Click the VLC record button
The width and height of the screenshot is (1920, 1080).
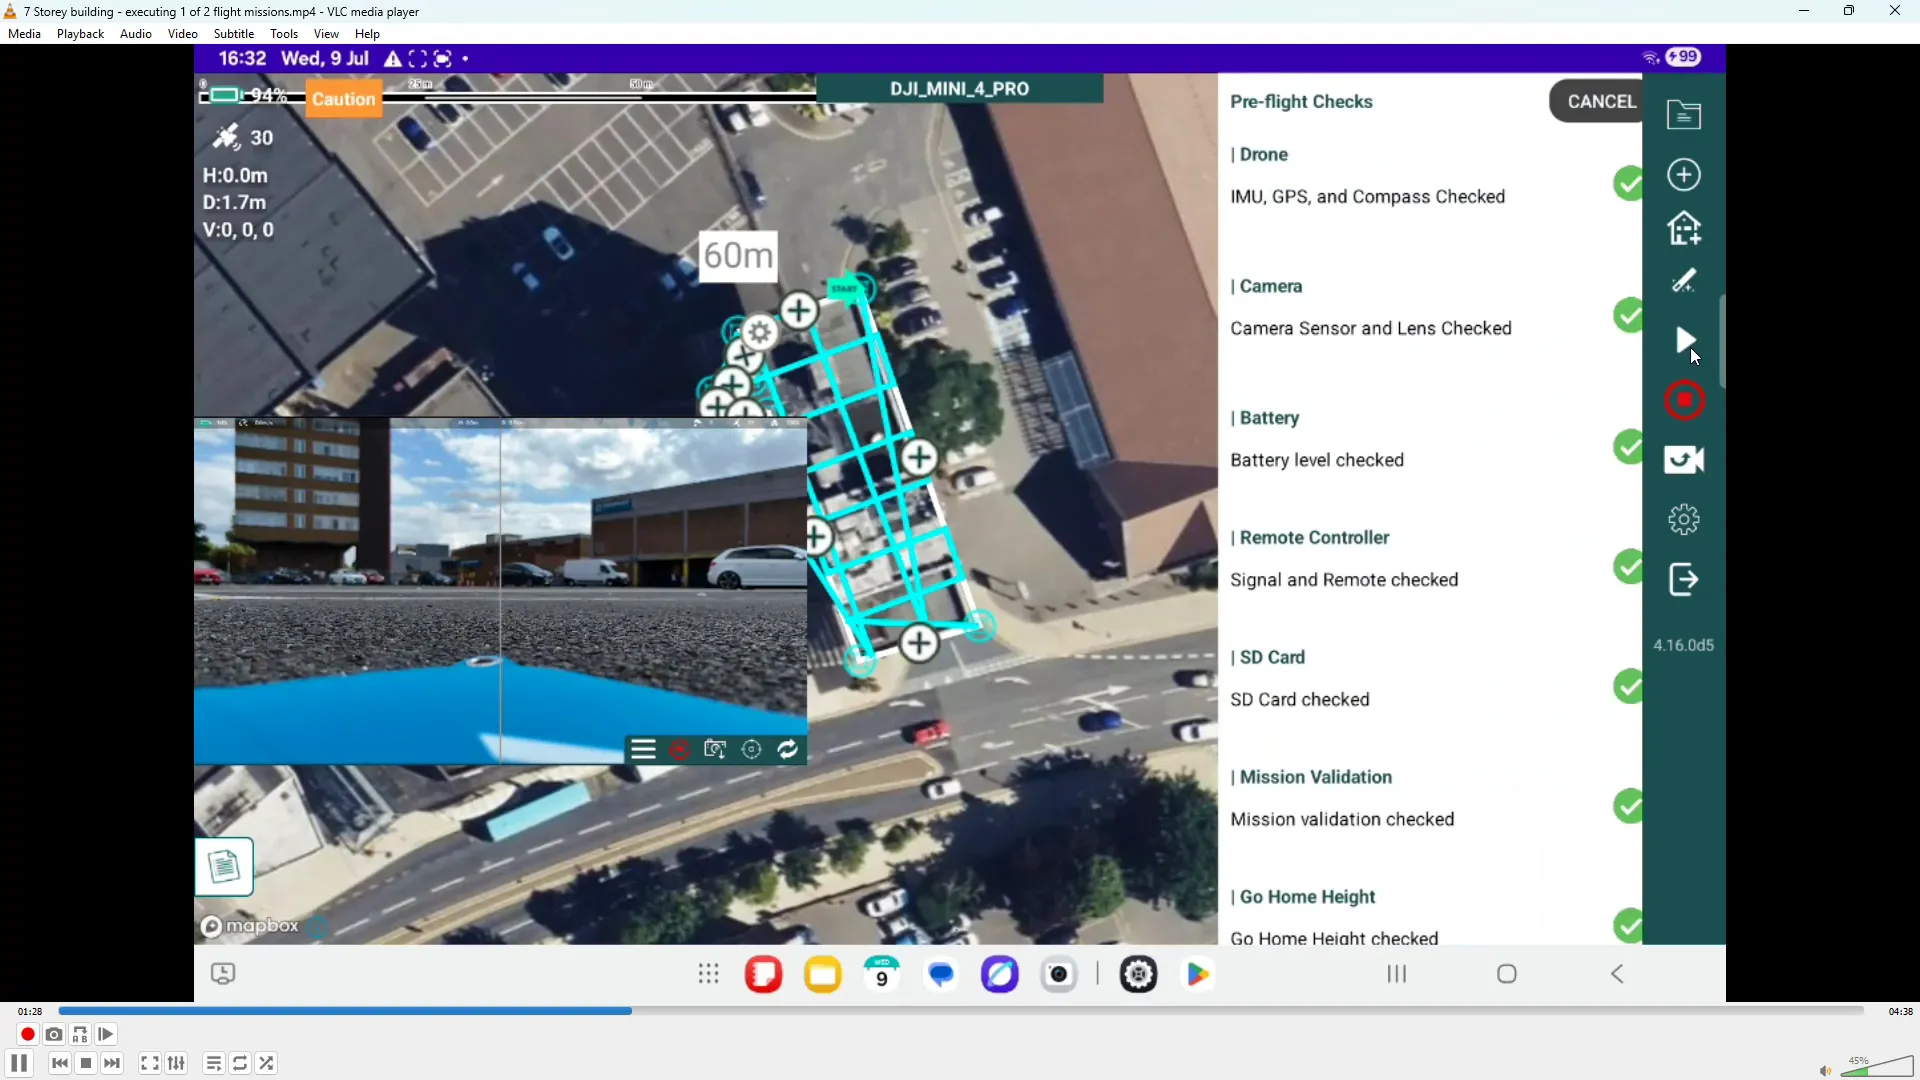(x=27, y=1034)
